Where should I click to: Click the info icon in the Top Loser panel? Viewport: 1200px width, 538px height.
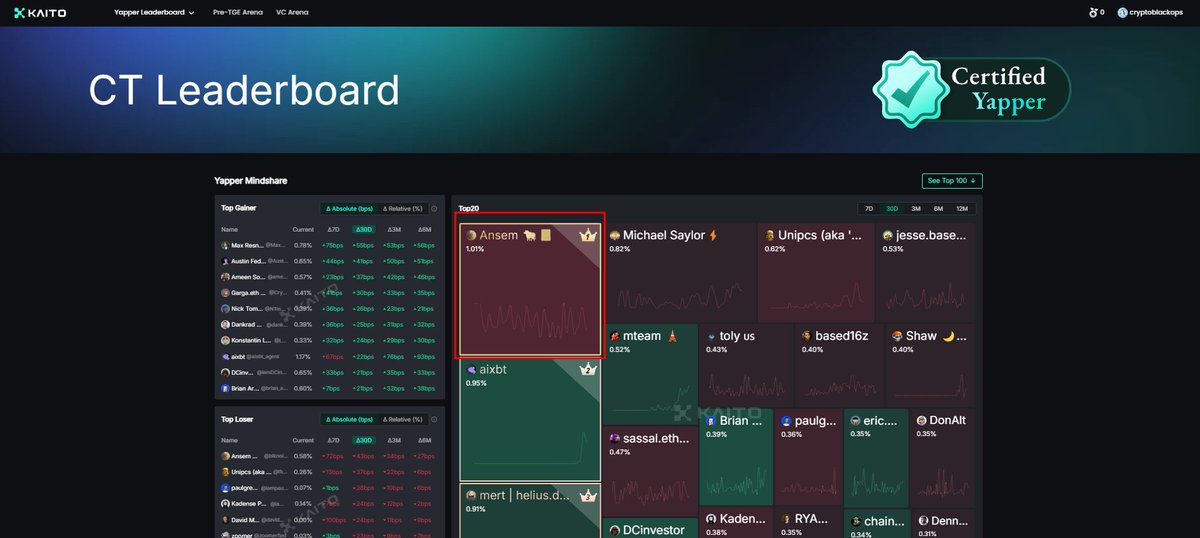pyautogui.click(x=434, y=419)
